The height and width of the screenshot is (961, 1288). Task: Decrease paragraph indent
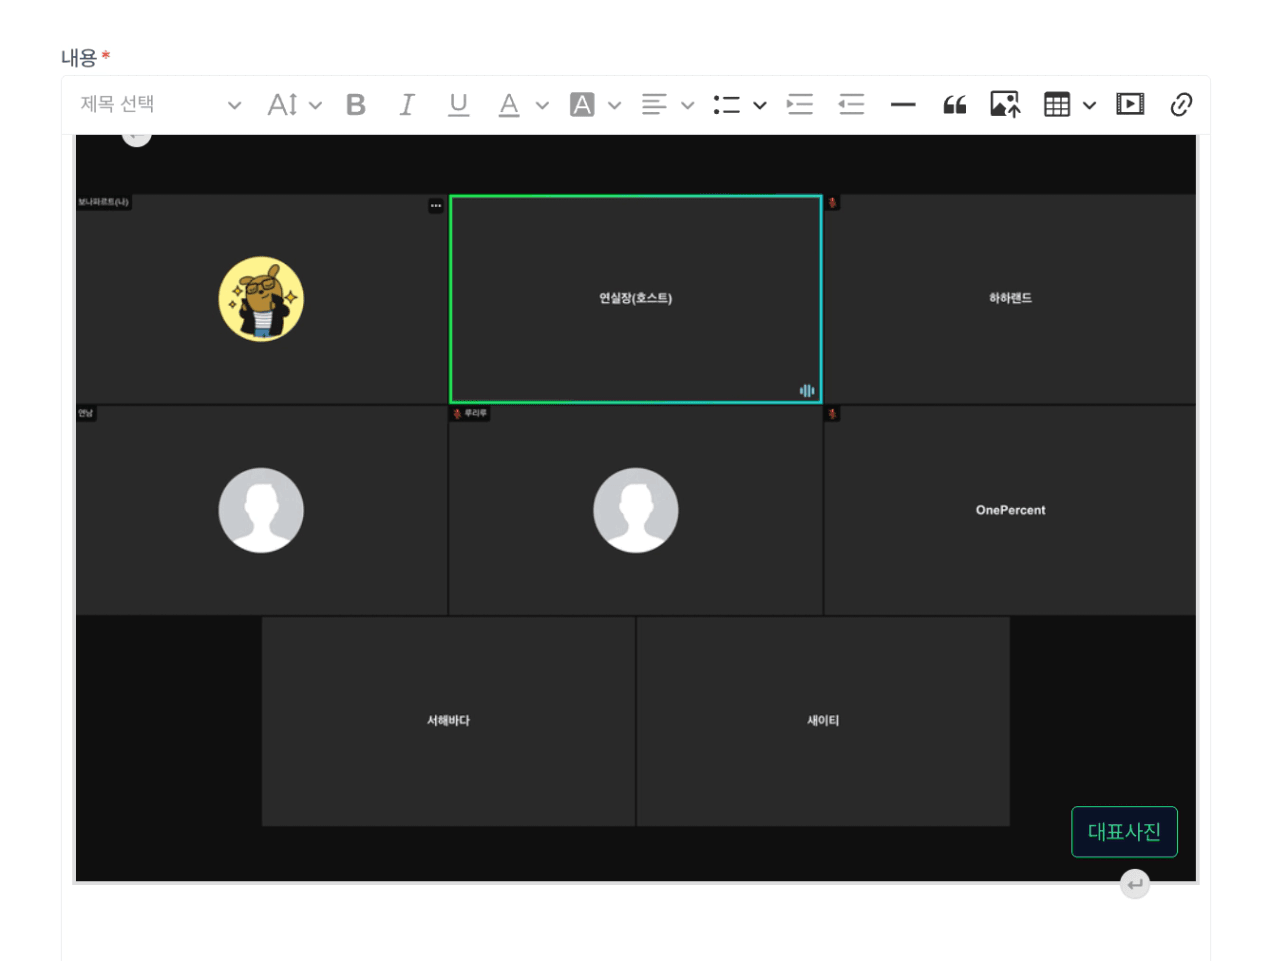coord(851,105)
